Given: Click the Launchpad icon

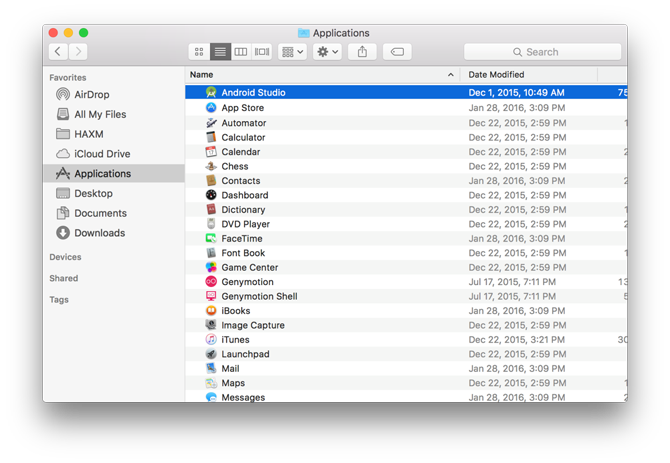Looking at the screenshot, I should click(x=211, y=354).
